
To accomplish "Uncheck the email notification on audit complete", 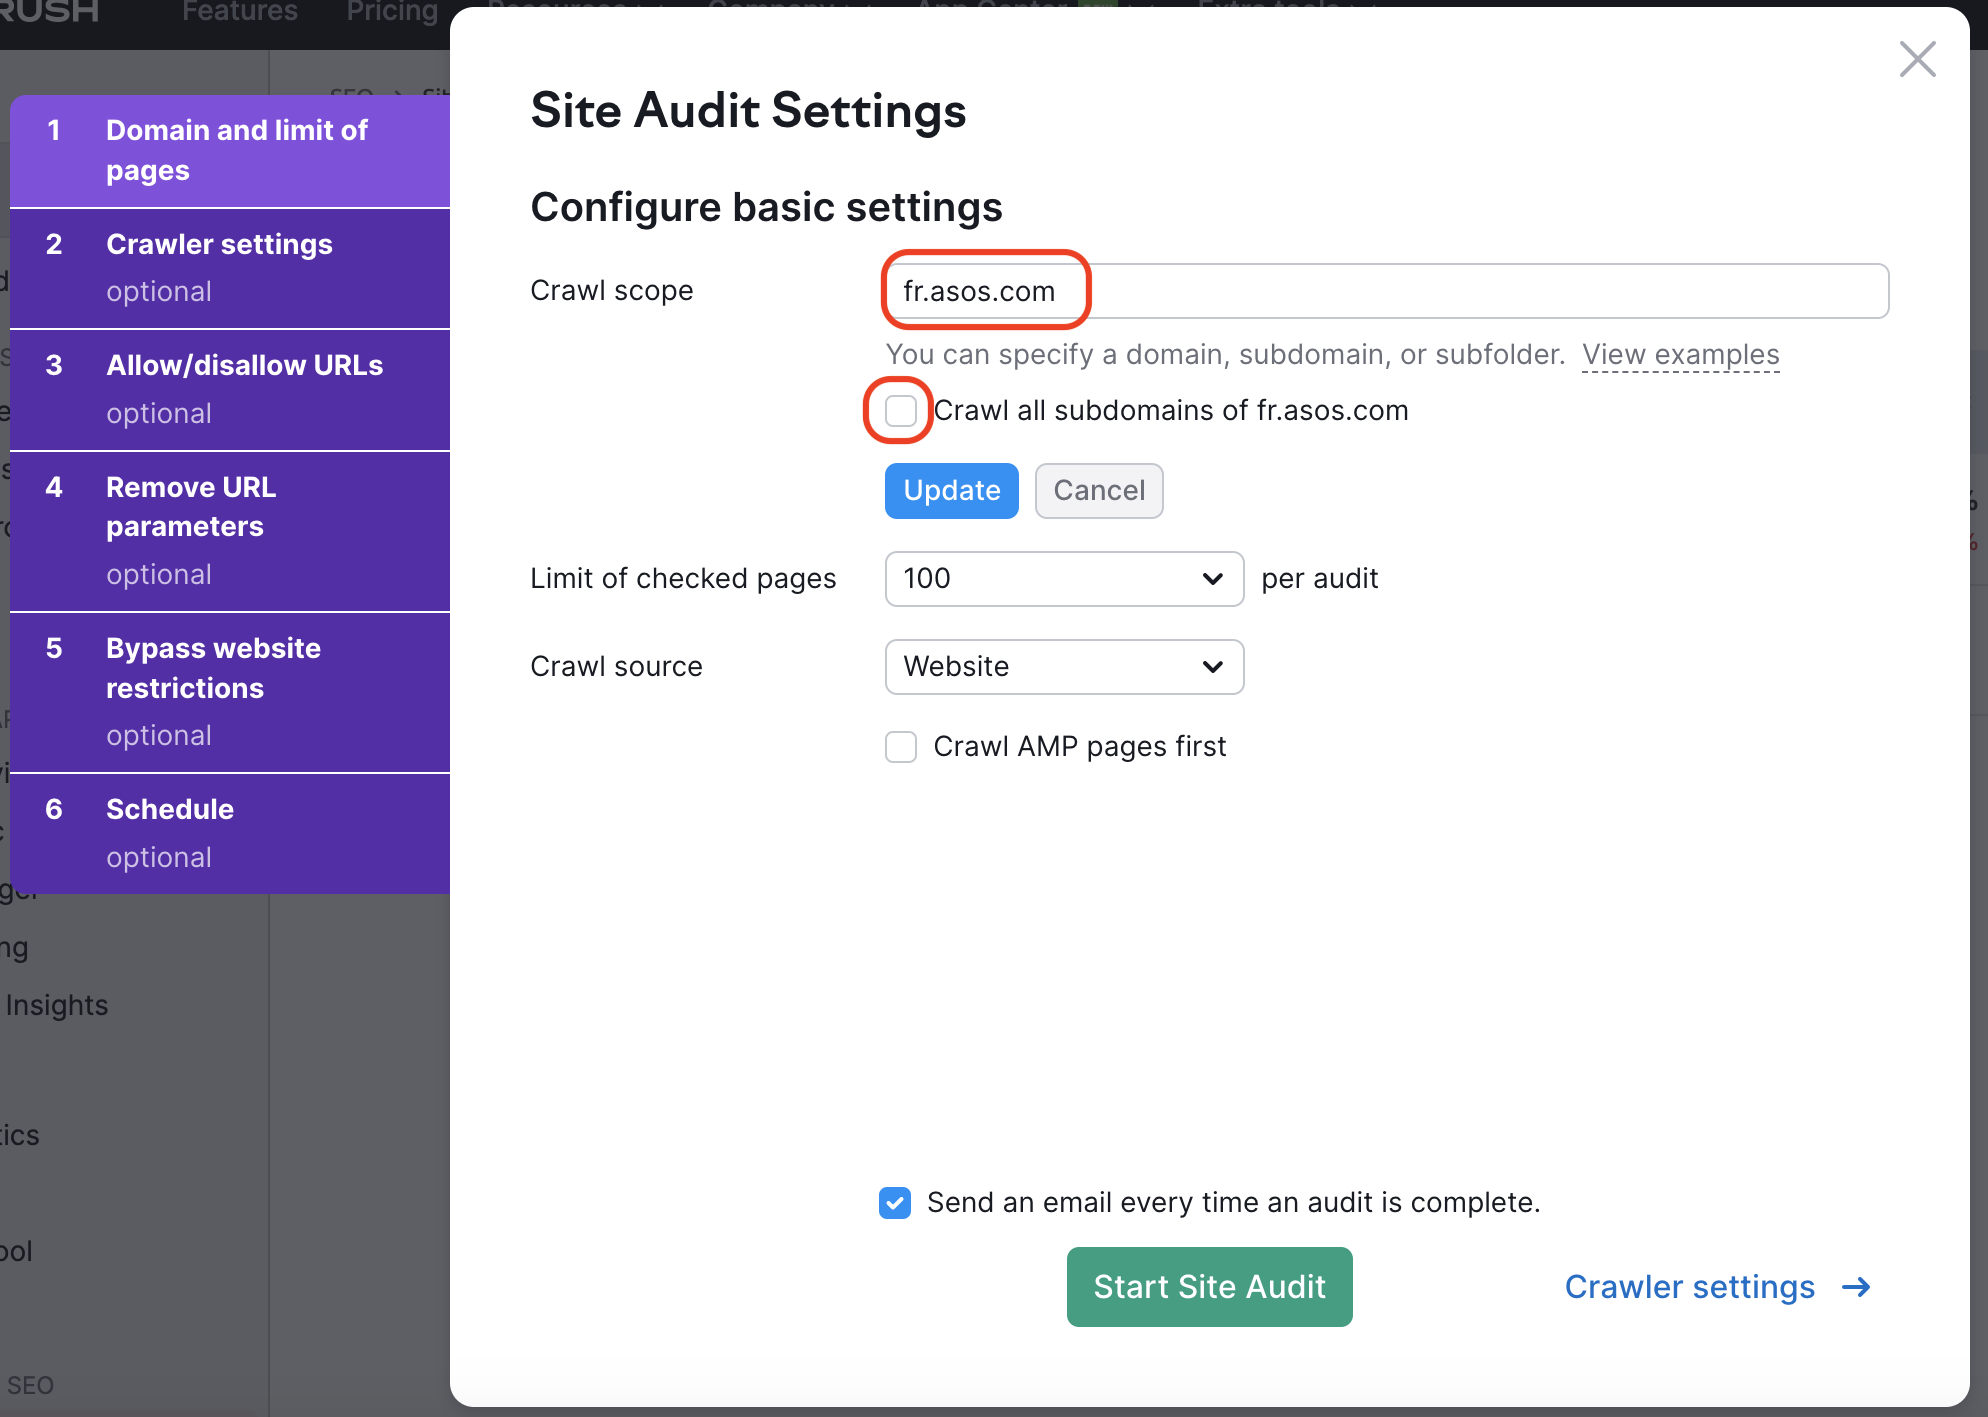I will (895, 1203).
